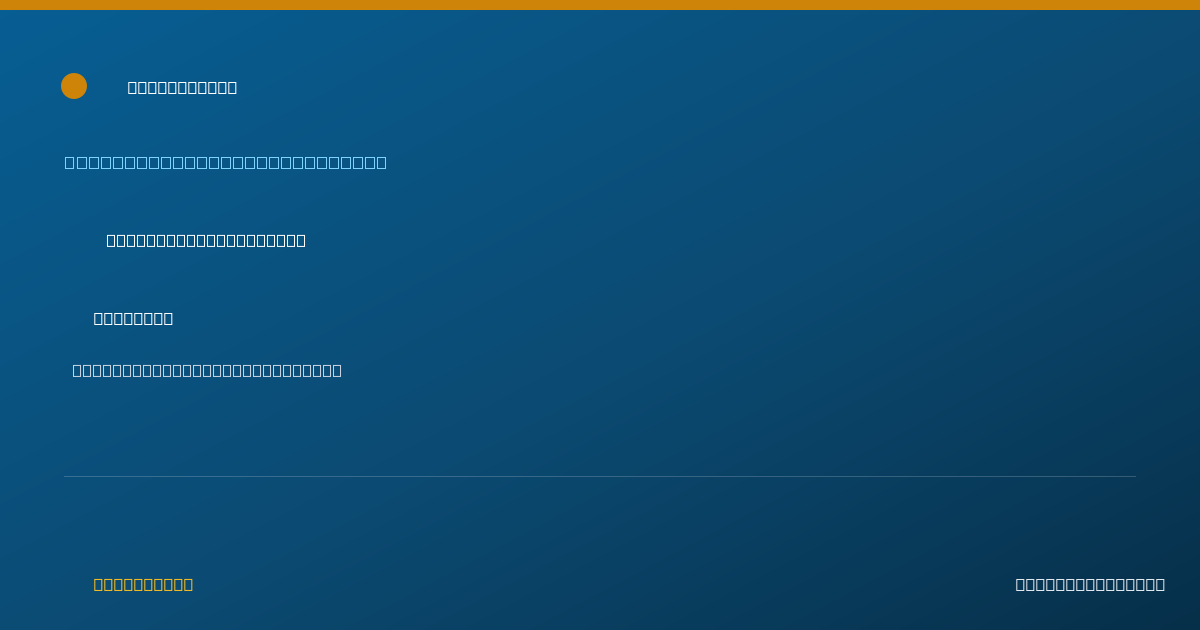
Task: Click the thin horizontal divider line
Action: 600,476
